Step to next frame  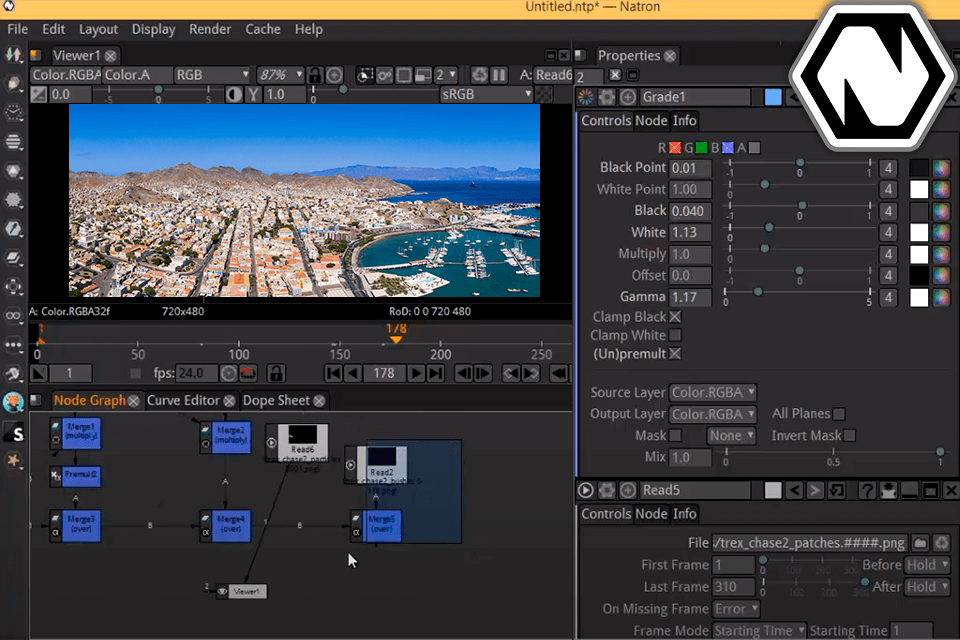point(483,373)
